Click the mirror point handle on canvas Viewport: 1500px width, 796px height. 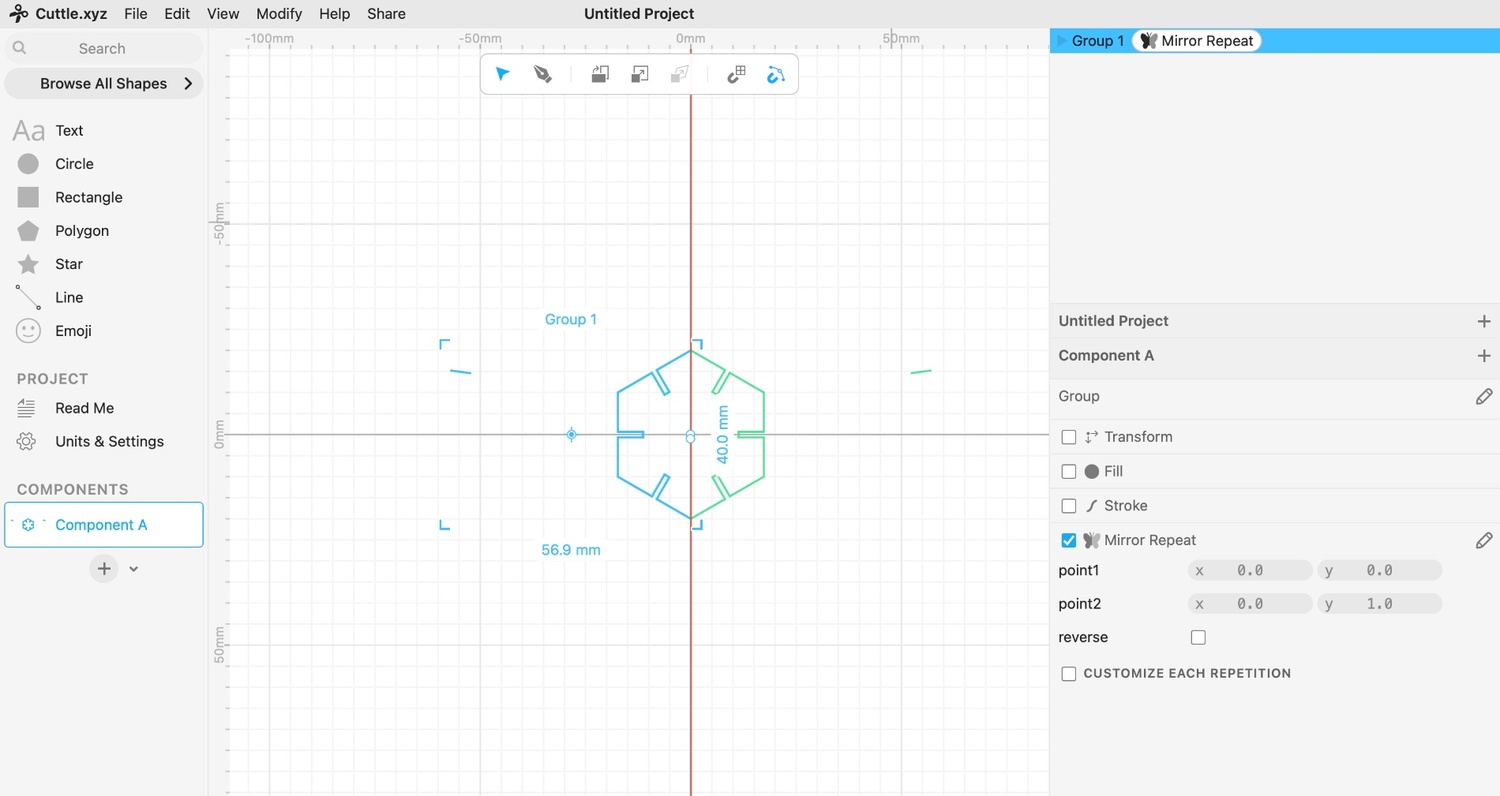pyautogui.click(x=690, y=436)
